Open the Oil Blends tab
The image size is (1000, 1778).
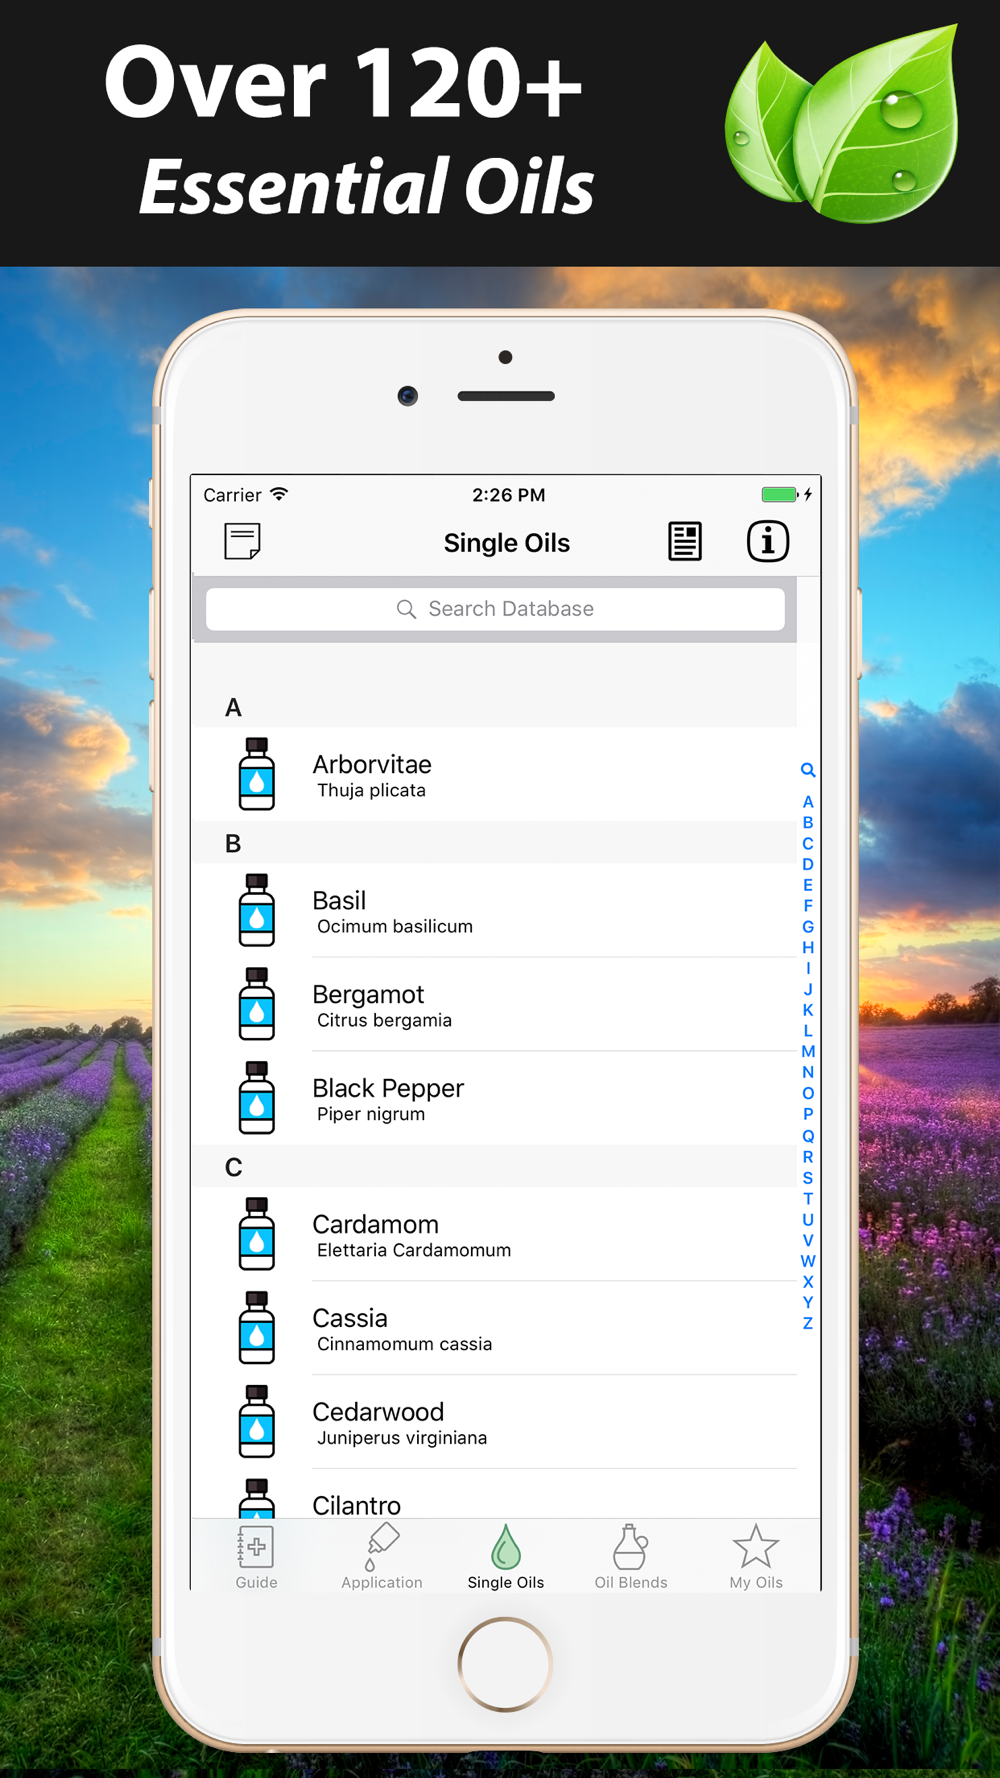coord(631,1557)
